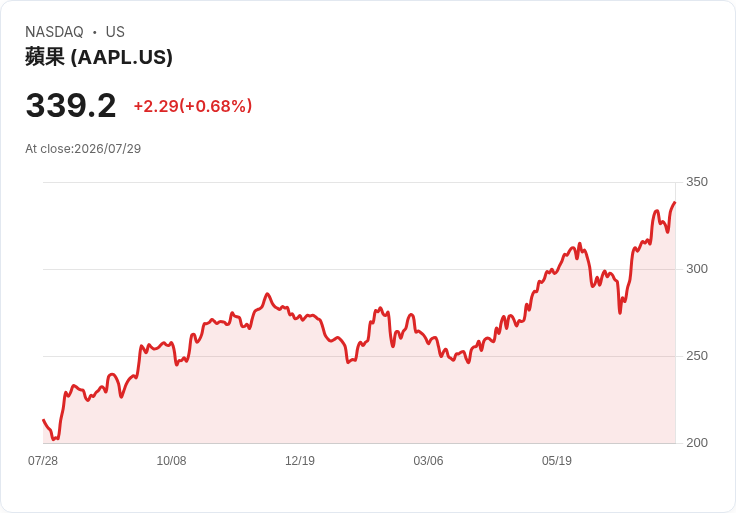Image resolution: width=736 pixels, height=513 pixels.
Task: Click the NASDAQ exchange label
Action: pyautogui.click(x=54, y=32)
